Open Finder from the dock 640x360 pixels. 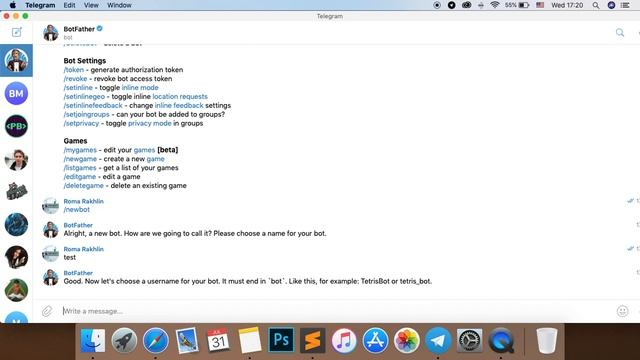[93, 340]
